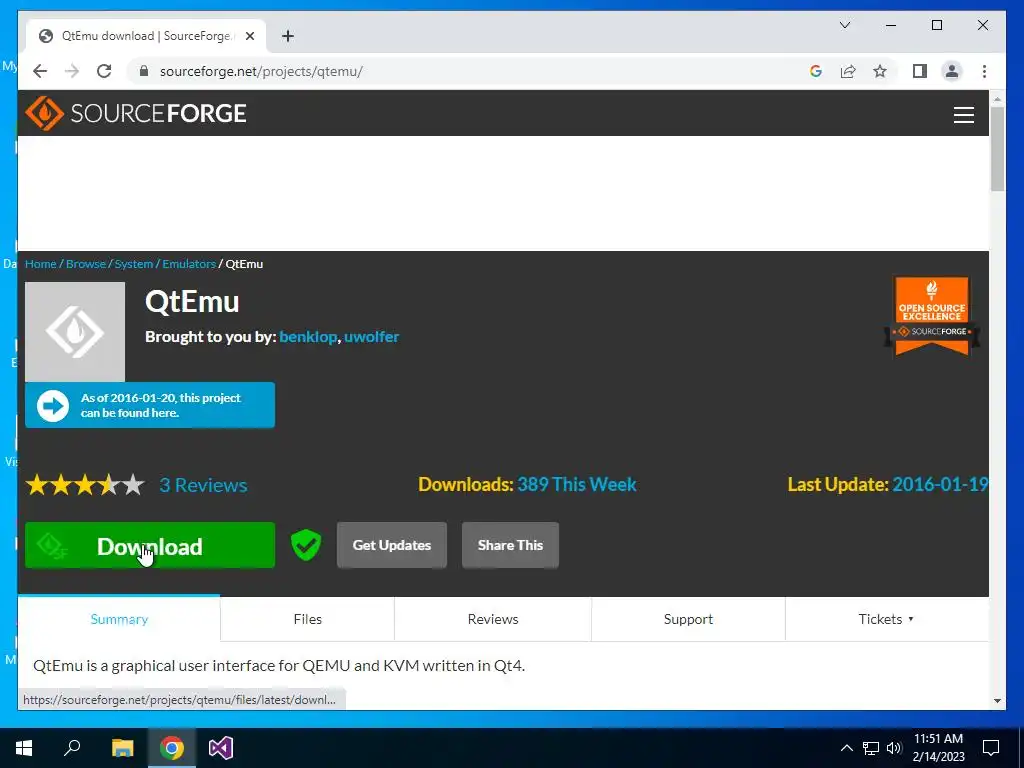The image size is (1024, 768).
Task: Click the Google icon in the address bar
Action: [x=816, y=71]
